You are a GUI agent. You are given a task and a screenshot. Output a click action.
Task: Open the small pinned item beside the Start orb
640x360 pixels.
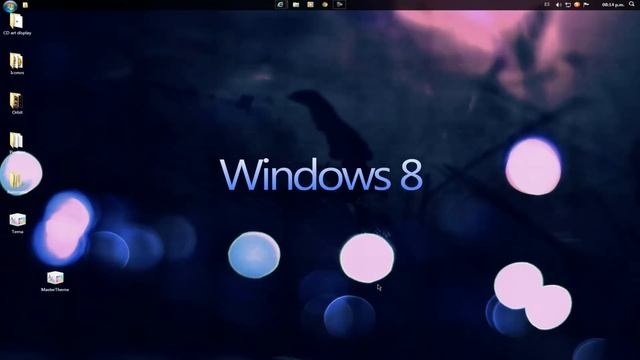pos(25,5)
